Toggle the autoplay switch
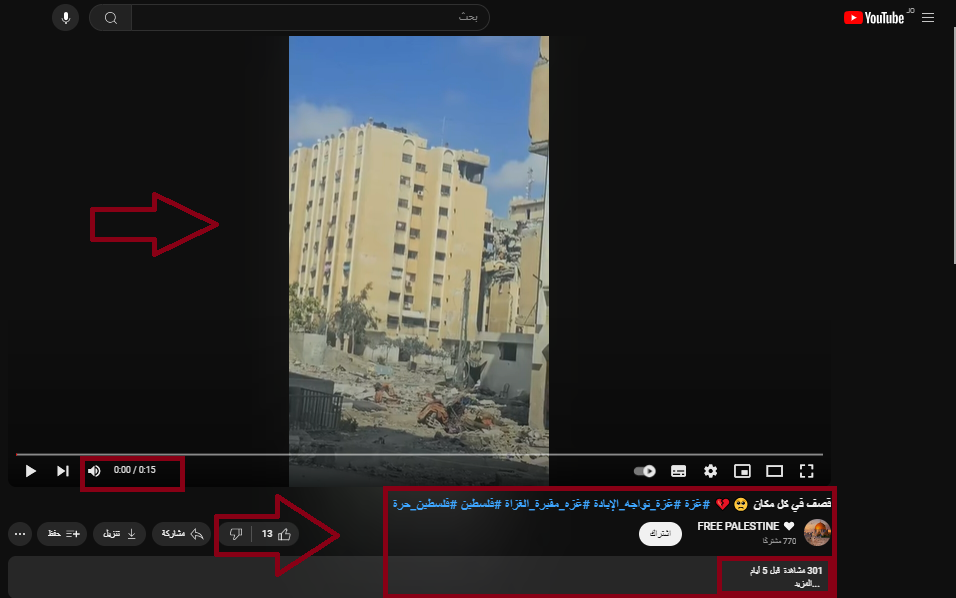 click(x=645, y=471)
